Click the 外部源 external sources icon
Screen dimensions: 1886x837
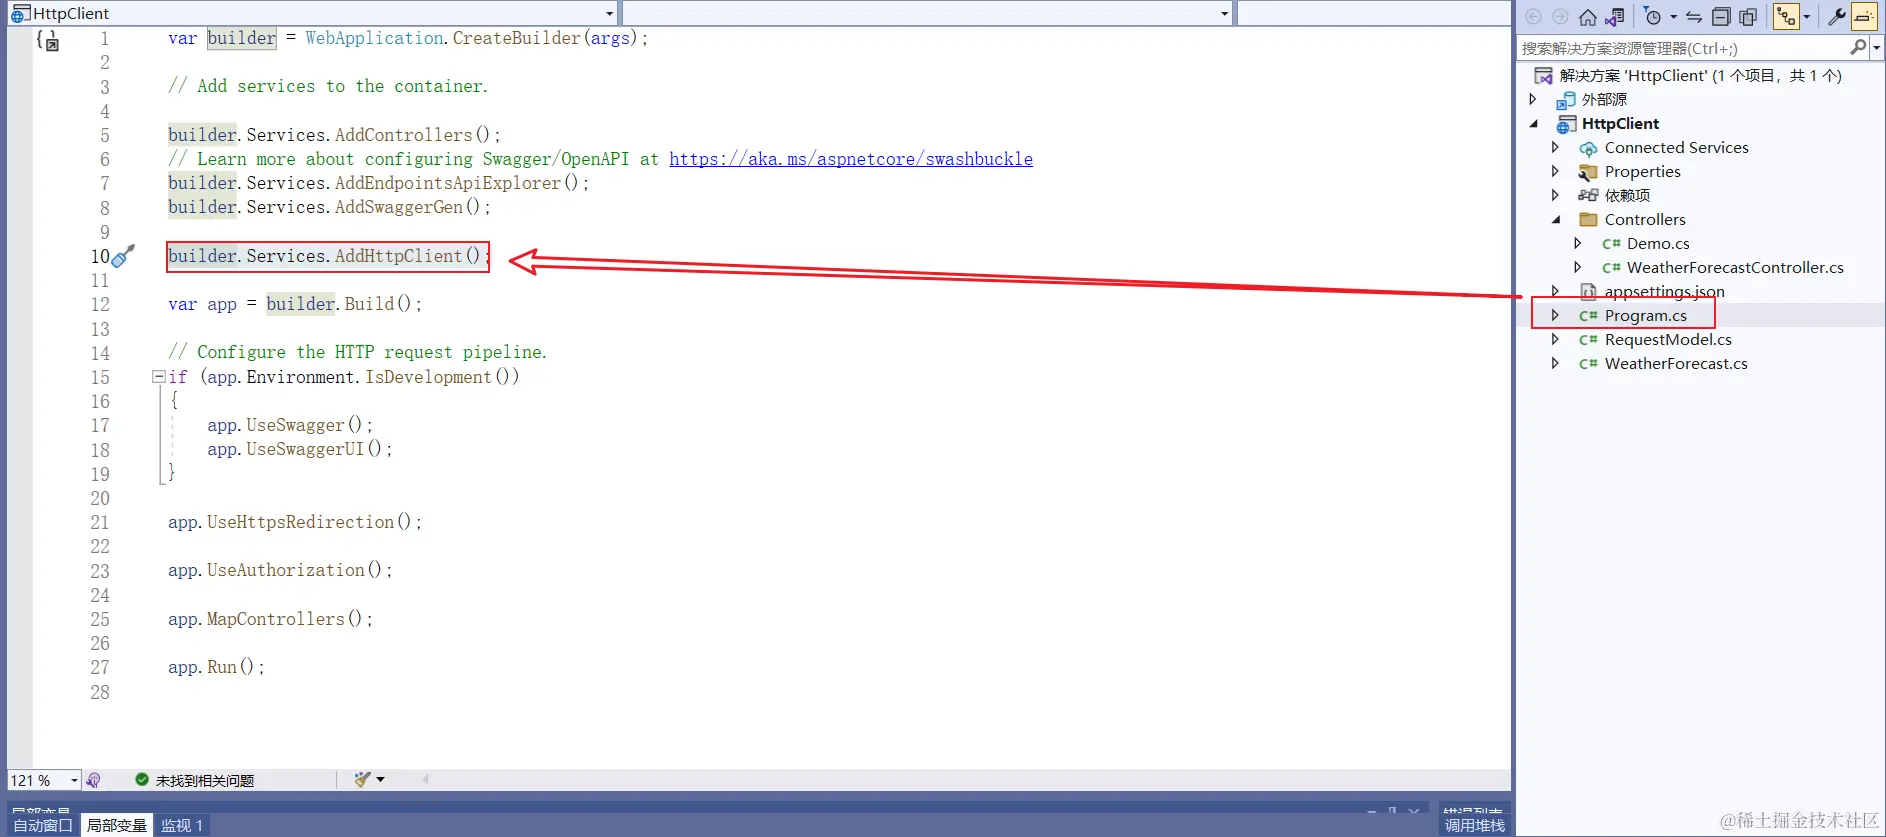tap(1566, 100)
